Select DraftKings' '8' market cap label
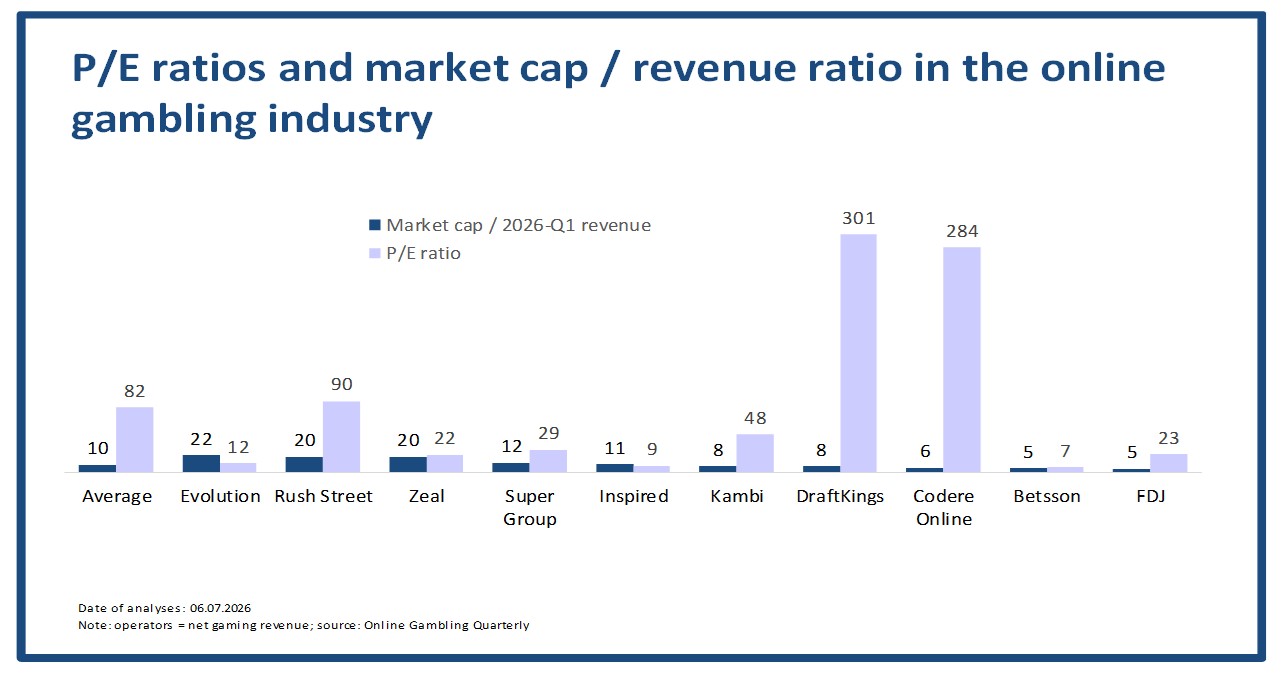This screenshot has height=673, width=1285. click(x=821, y=450)
